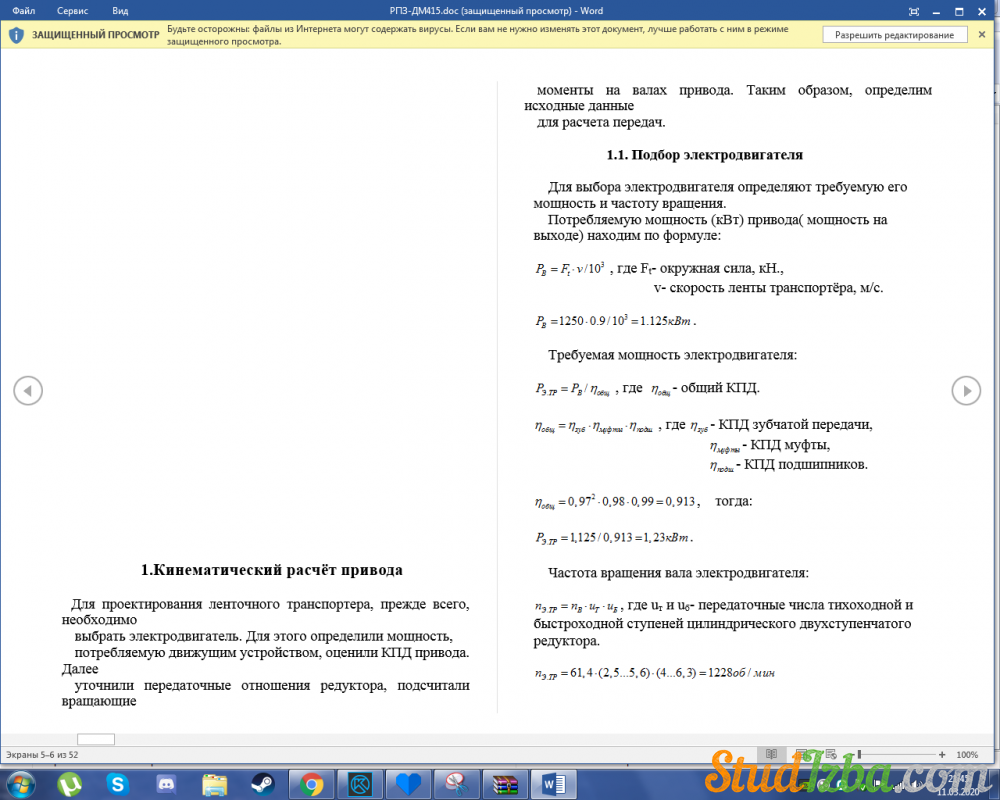Image resolution: width=1000 pixels, height=800 pixels.
Task: Click text общий КПД
Action: click(x=719, y=388)
